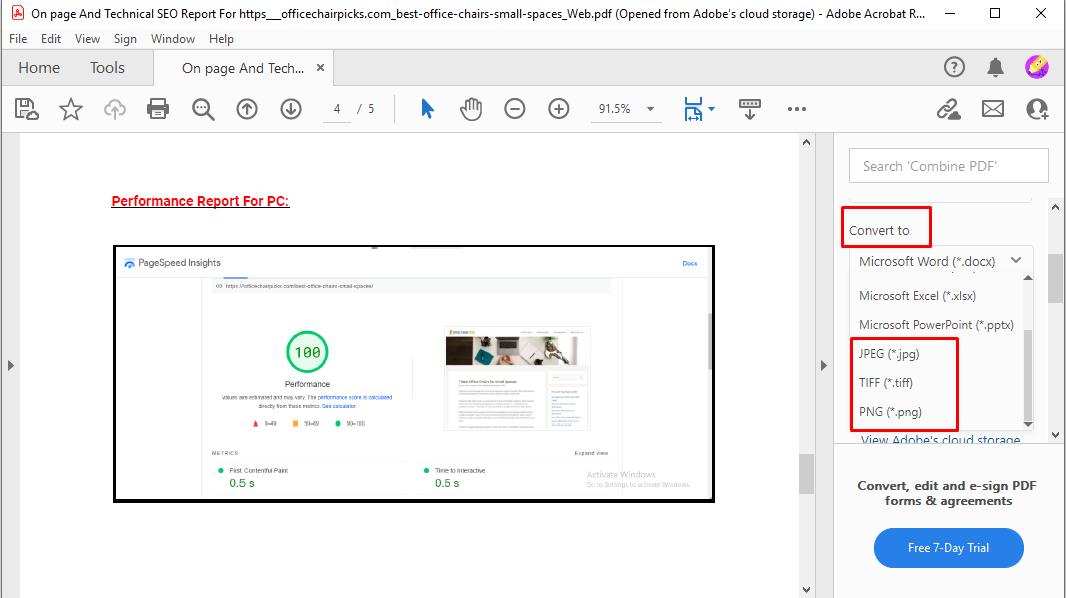Go to previous page with up arrow
The height and width of the screenshot is (598, 1066).
point(246,108)
